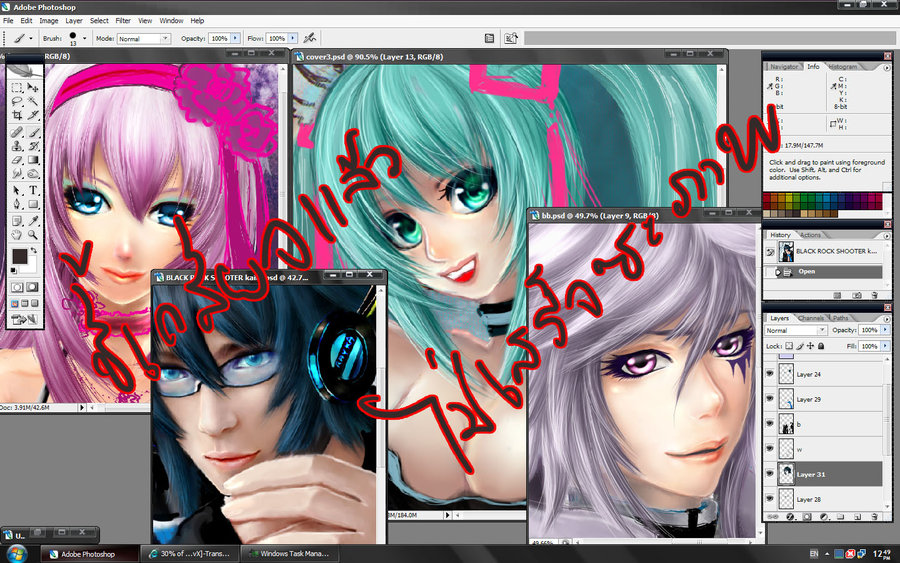This screenshot has height=563, width=900.
Task: Jump to ImageReady button in toolbox
Action: [x=24, y=320]
